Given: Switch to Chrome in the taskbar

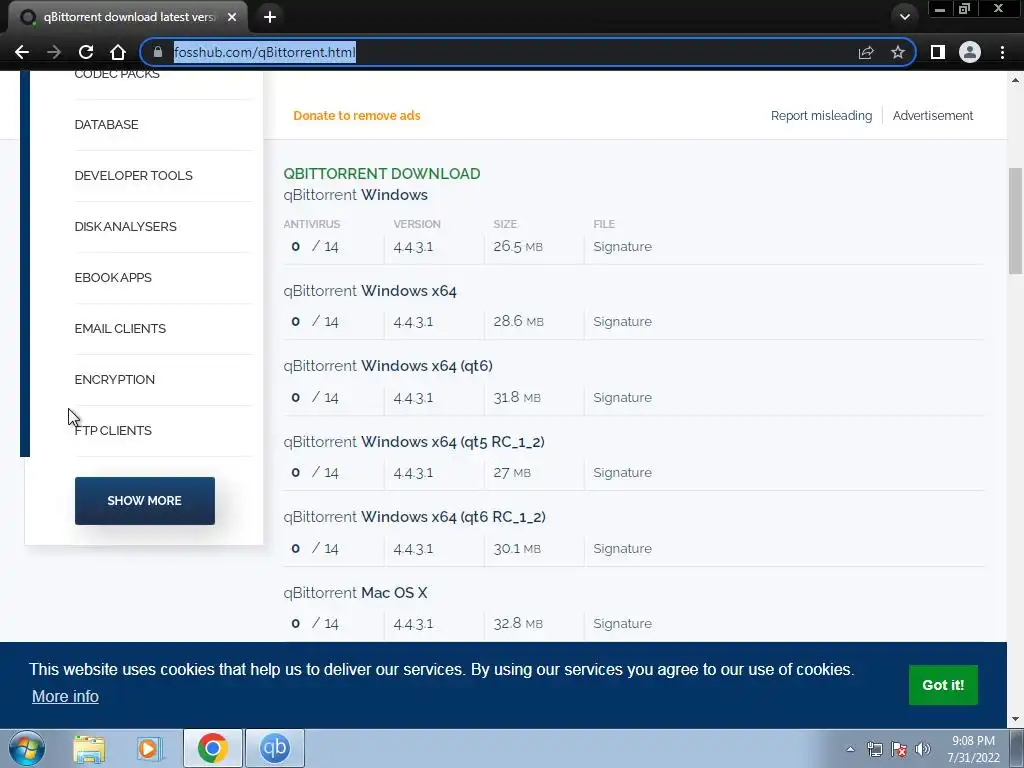Looking at the screenshot, I should tap(213, 748).
